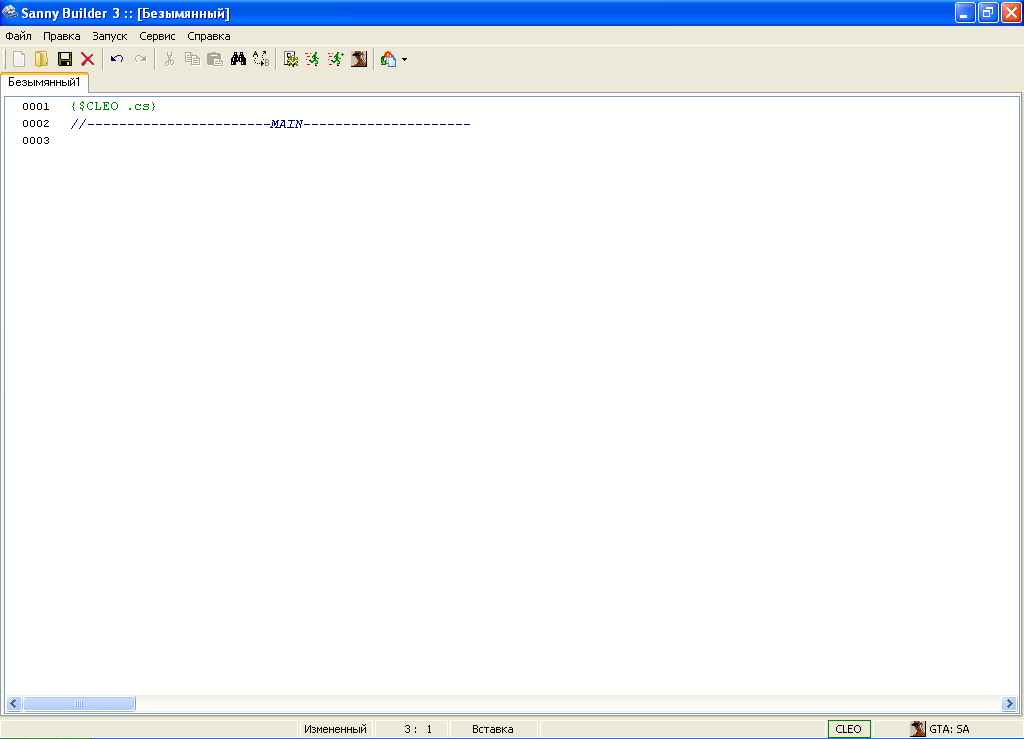Click the Вставка insert mode indicator
Image resolution: width=1024 pixels, height=739 pixels.
492,729
